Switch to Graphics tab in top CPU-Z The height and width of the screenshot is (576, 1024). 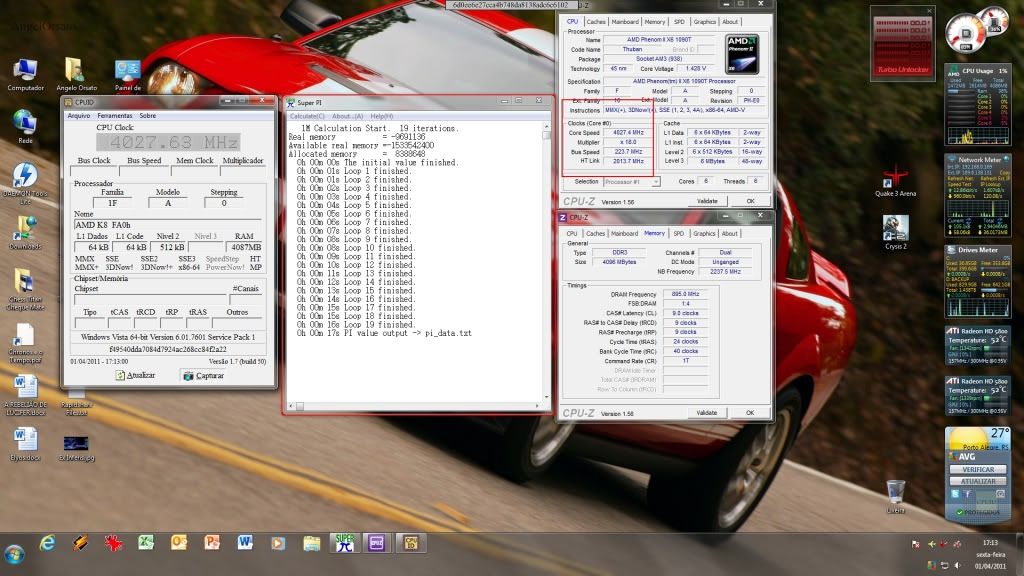[705, 22]
